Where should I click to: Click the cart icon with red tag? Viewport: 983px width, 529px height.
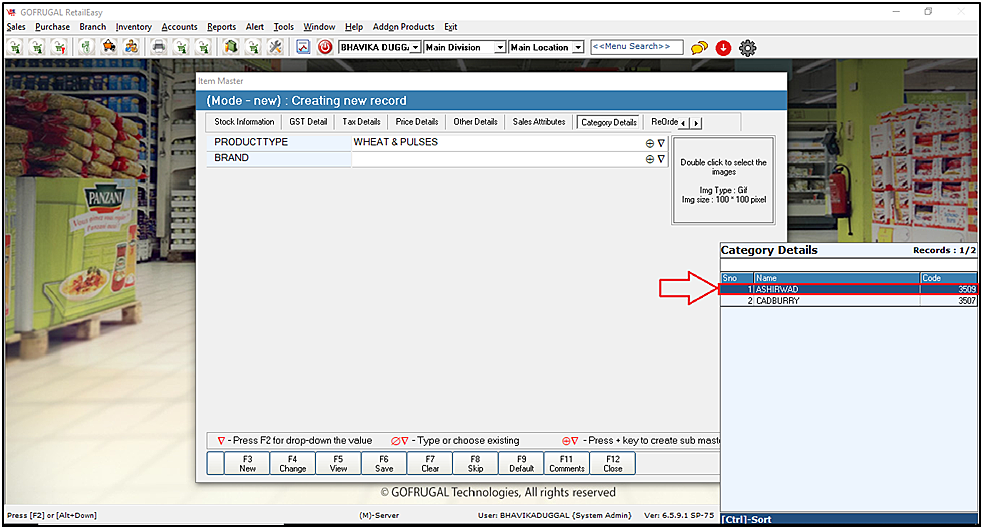(59, 48)
